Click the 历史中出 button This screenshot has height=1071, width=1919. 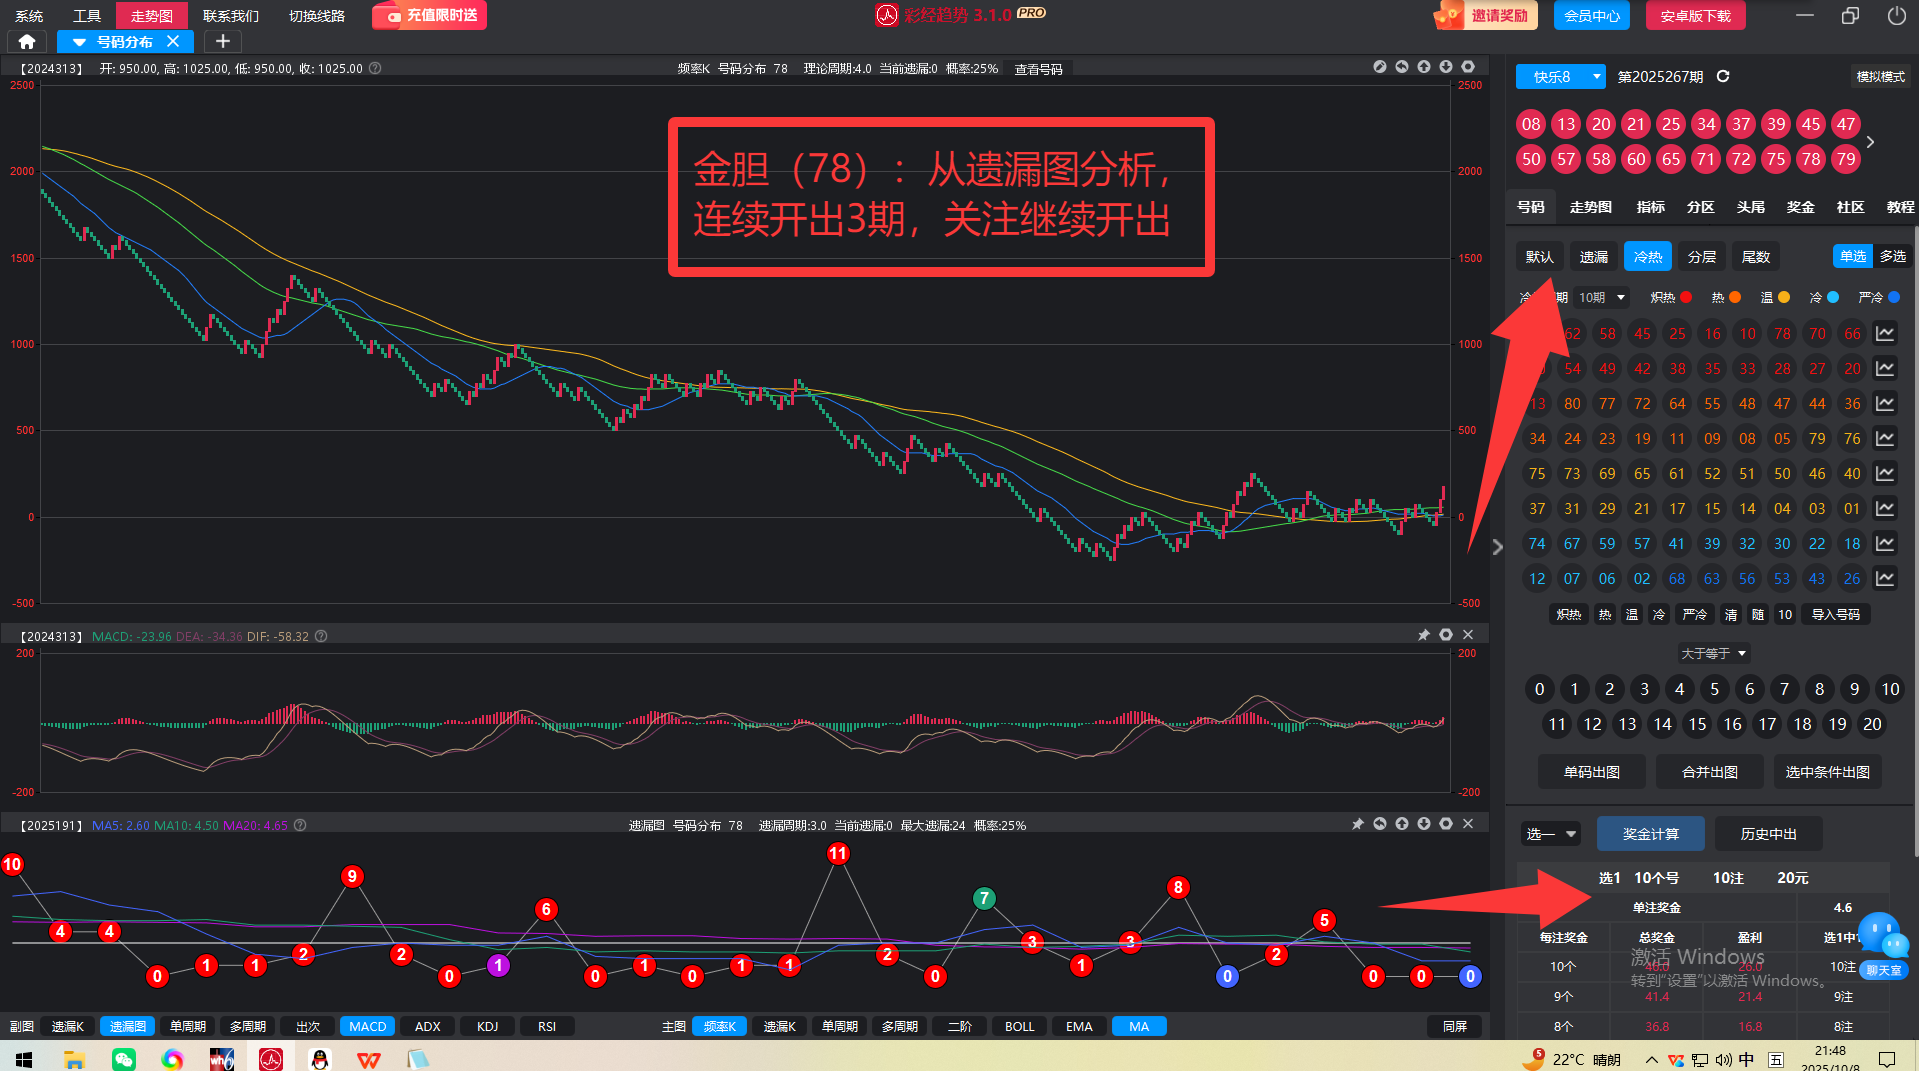pos(1768,834)
